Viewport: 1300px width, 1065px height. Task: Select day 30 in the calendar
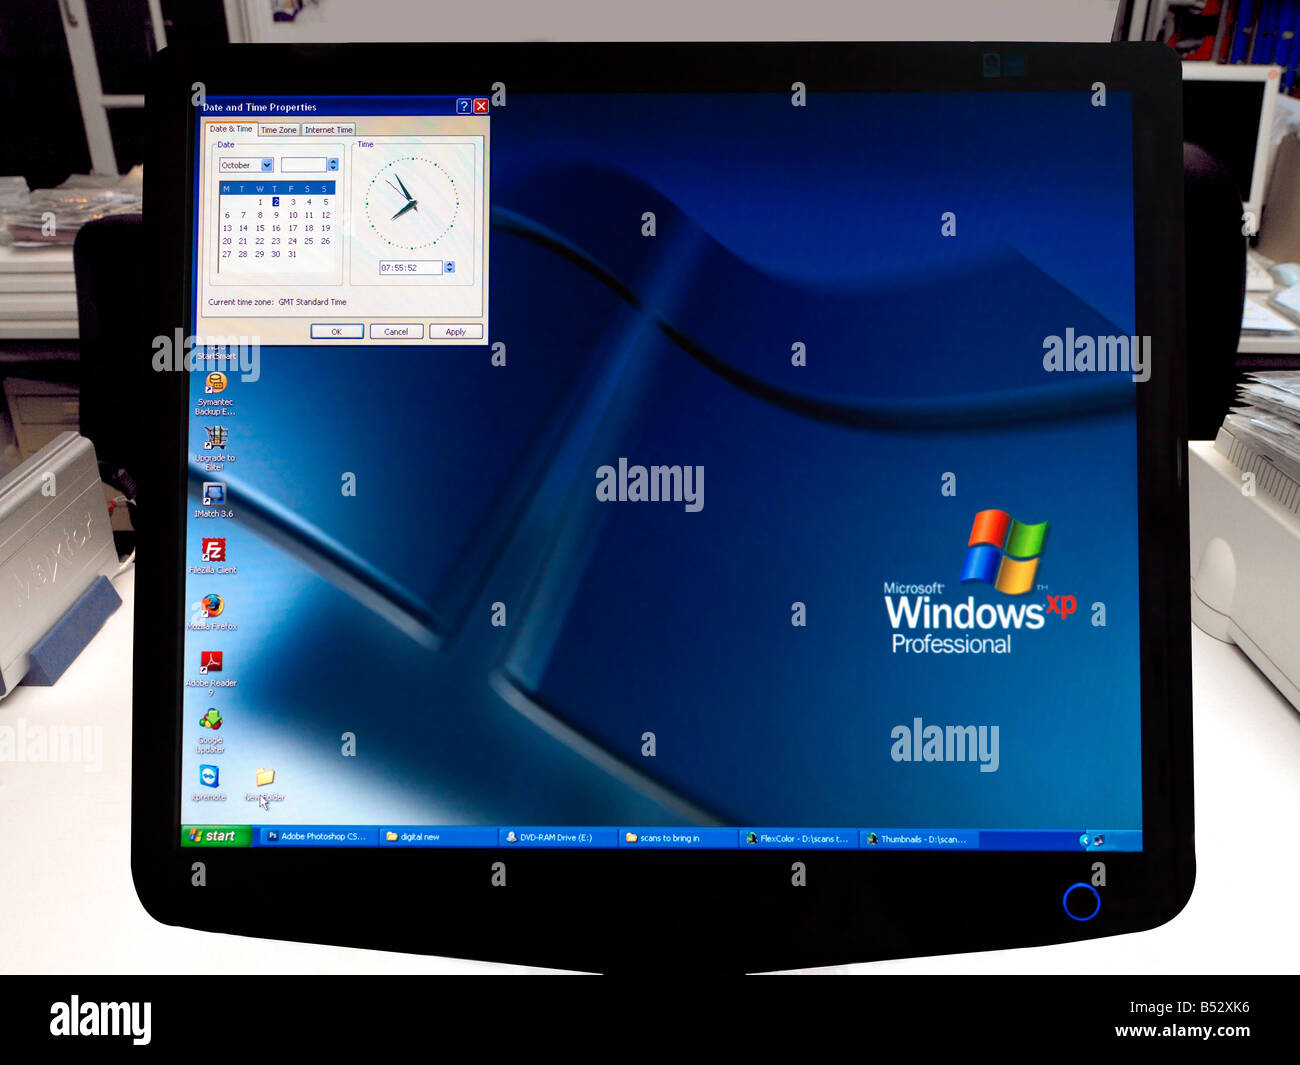click(x=276, y=254)
